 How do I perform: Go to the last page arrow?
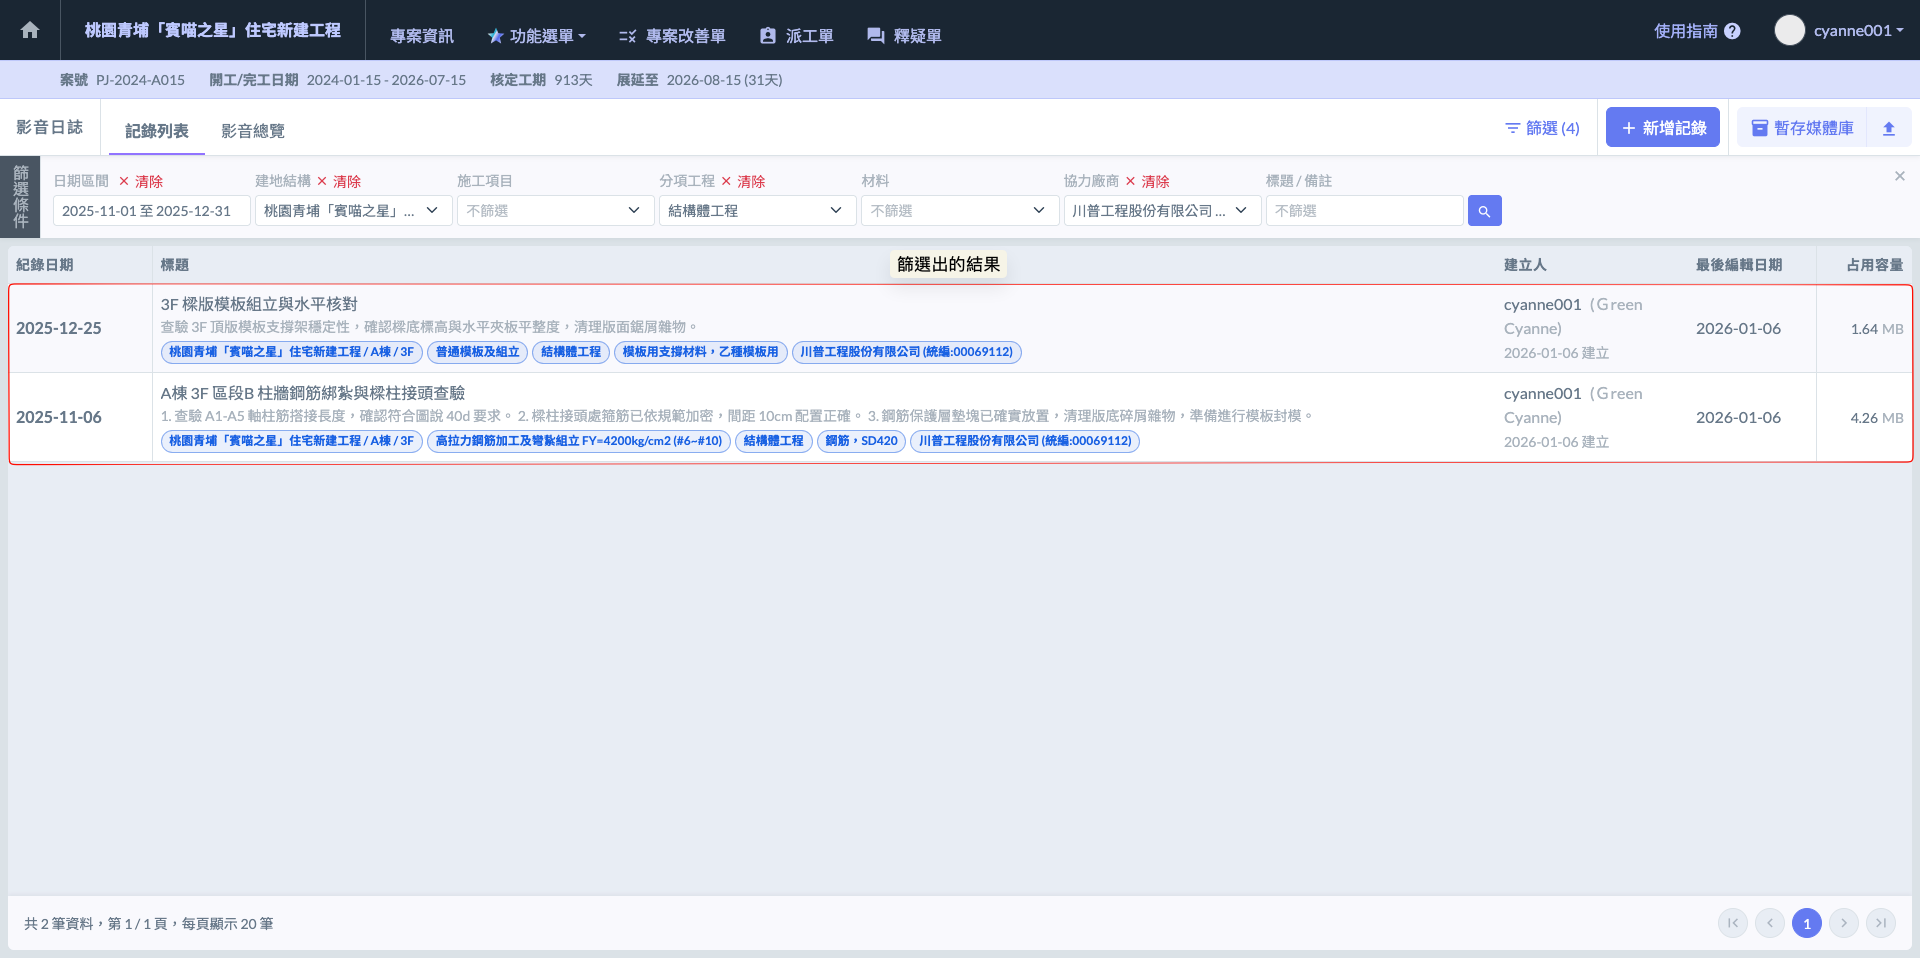1881,923
